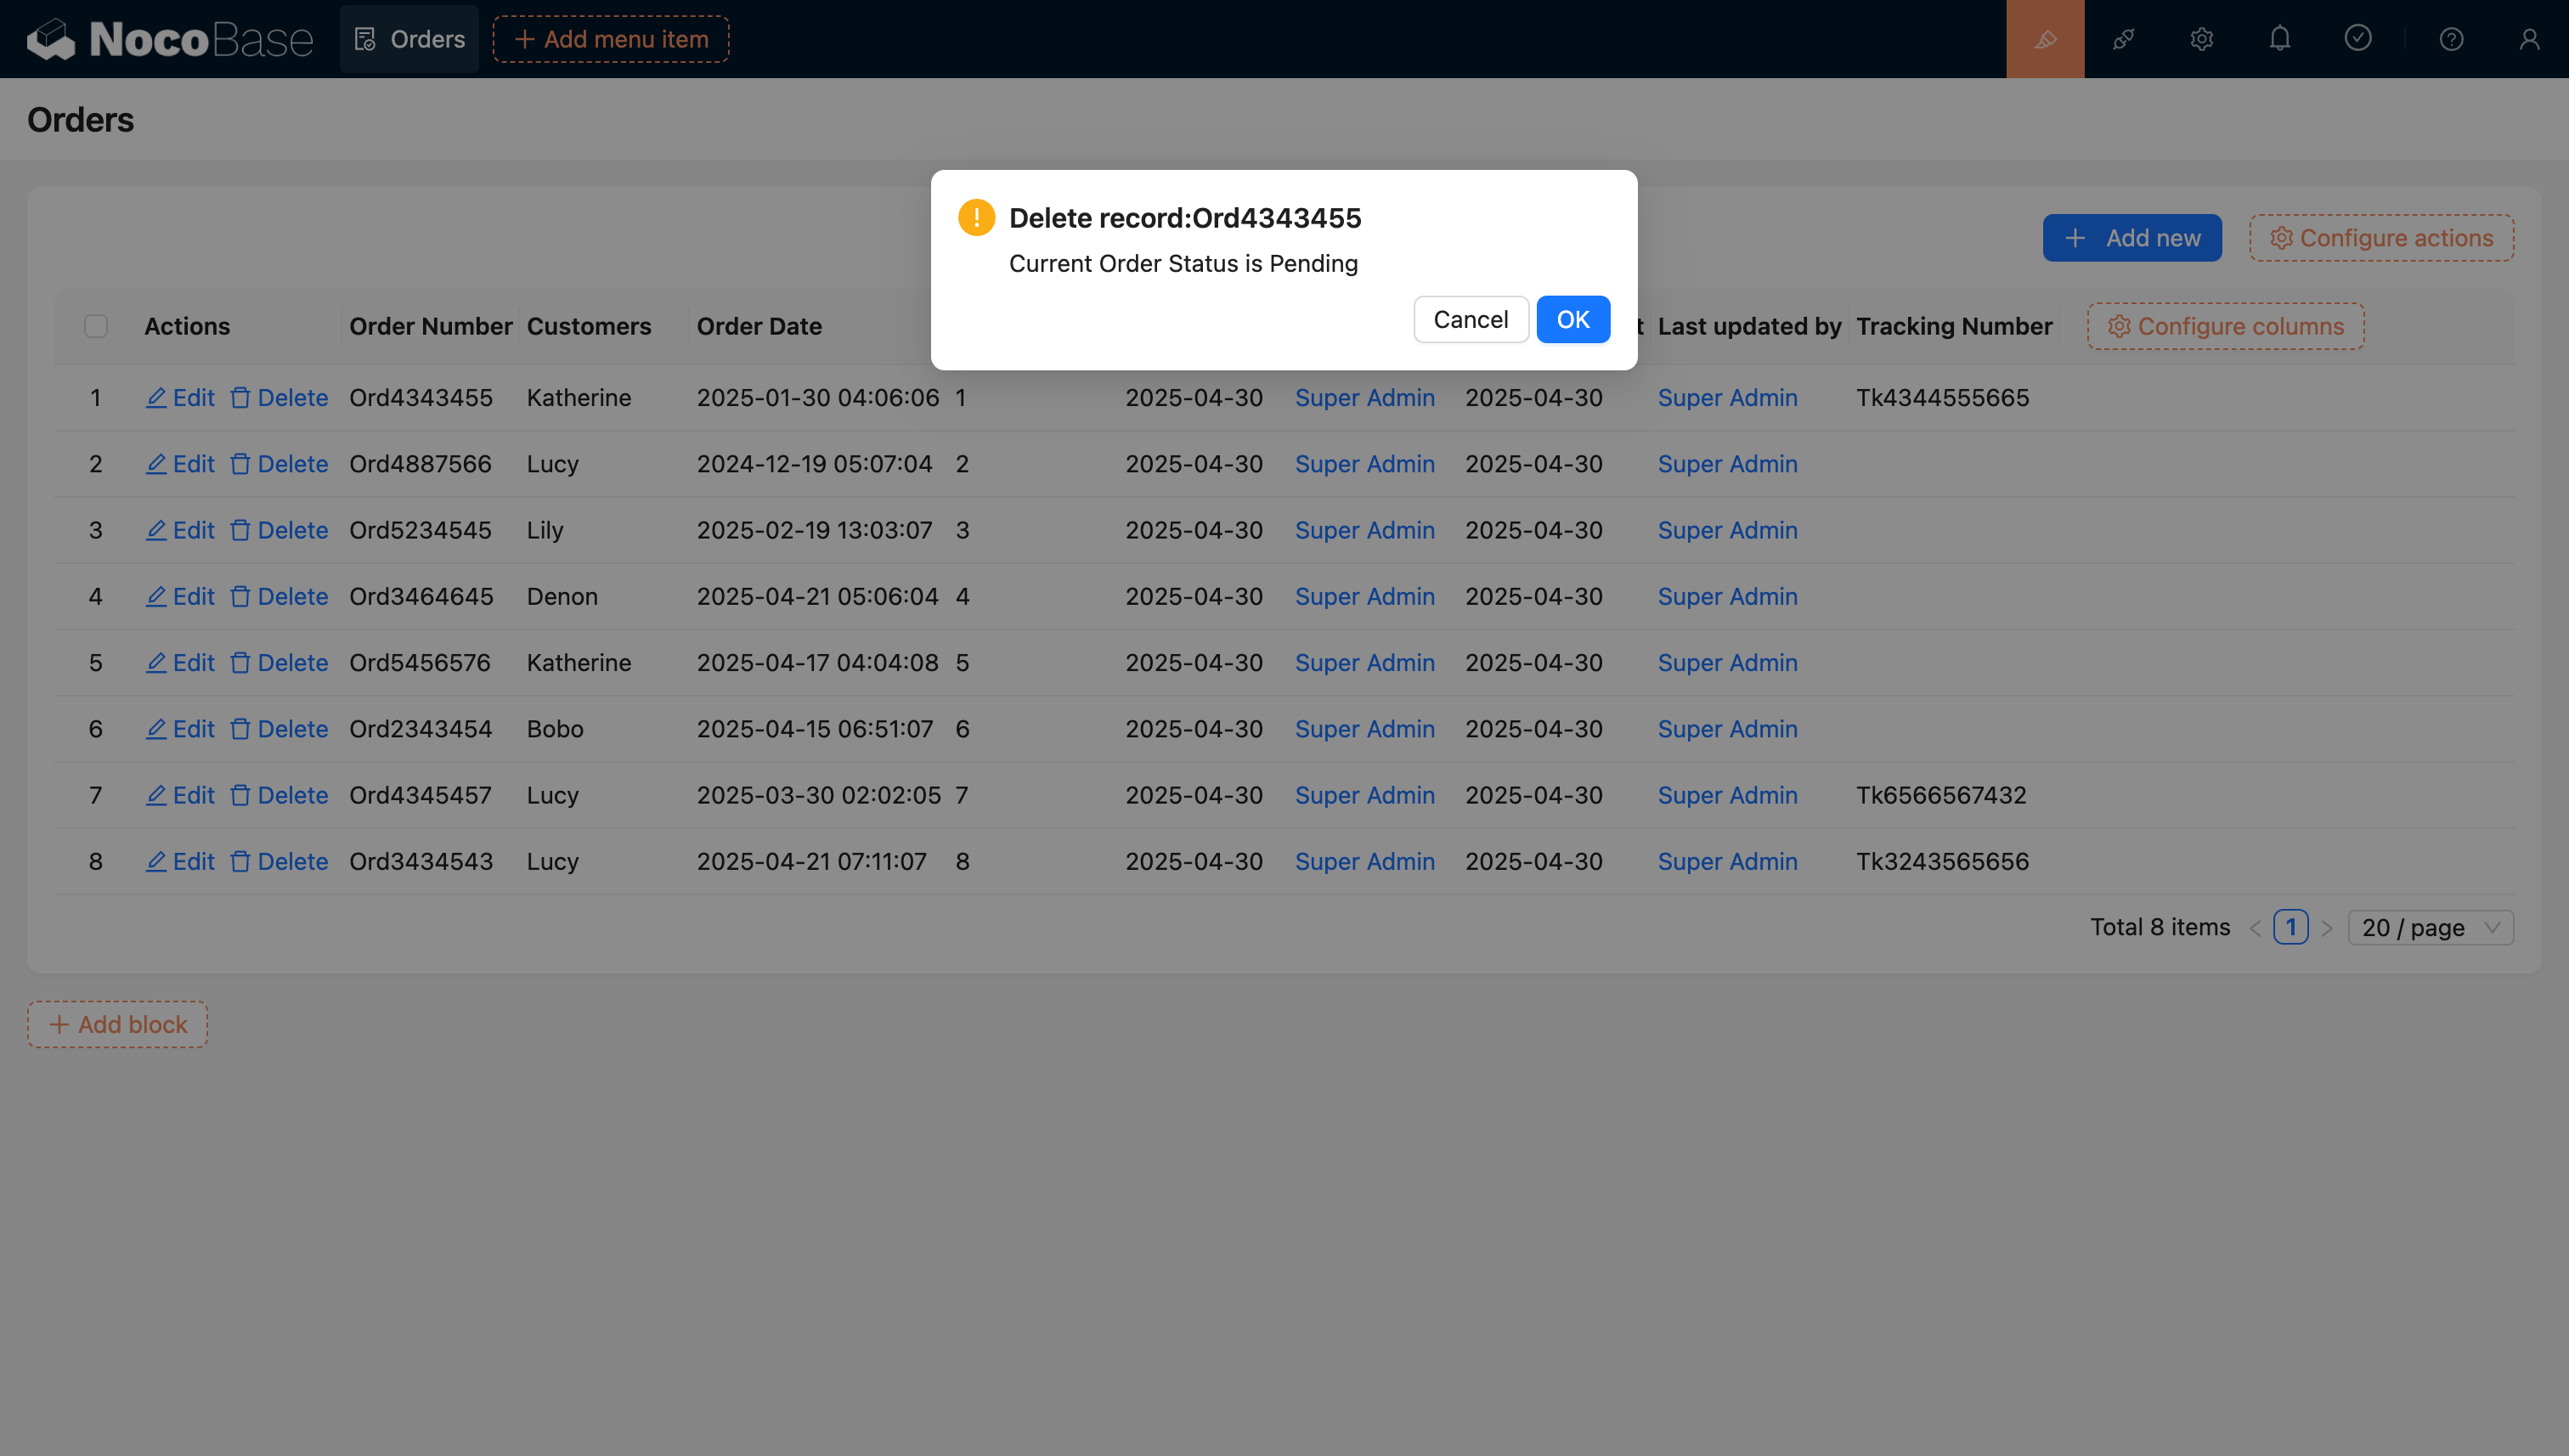
Task: Click the UI editor highlighter icon
Action: [x=2045, y=39]
